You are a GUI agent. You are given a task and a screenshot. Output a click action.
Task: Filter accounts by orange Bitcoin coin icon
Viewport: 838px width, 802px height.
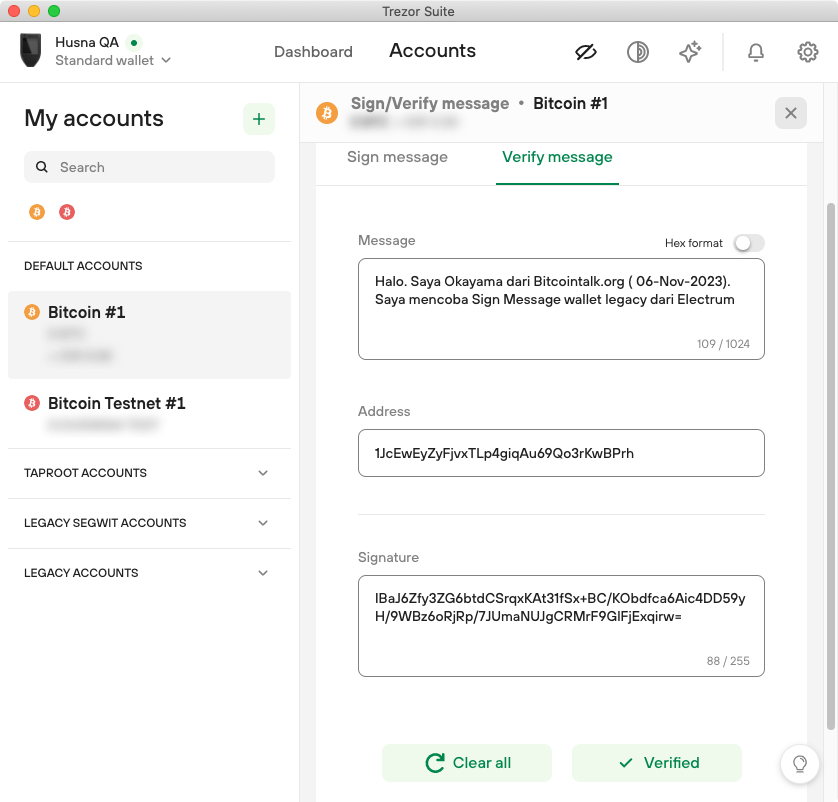[x=37, y=212]
